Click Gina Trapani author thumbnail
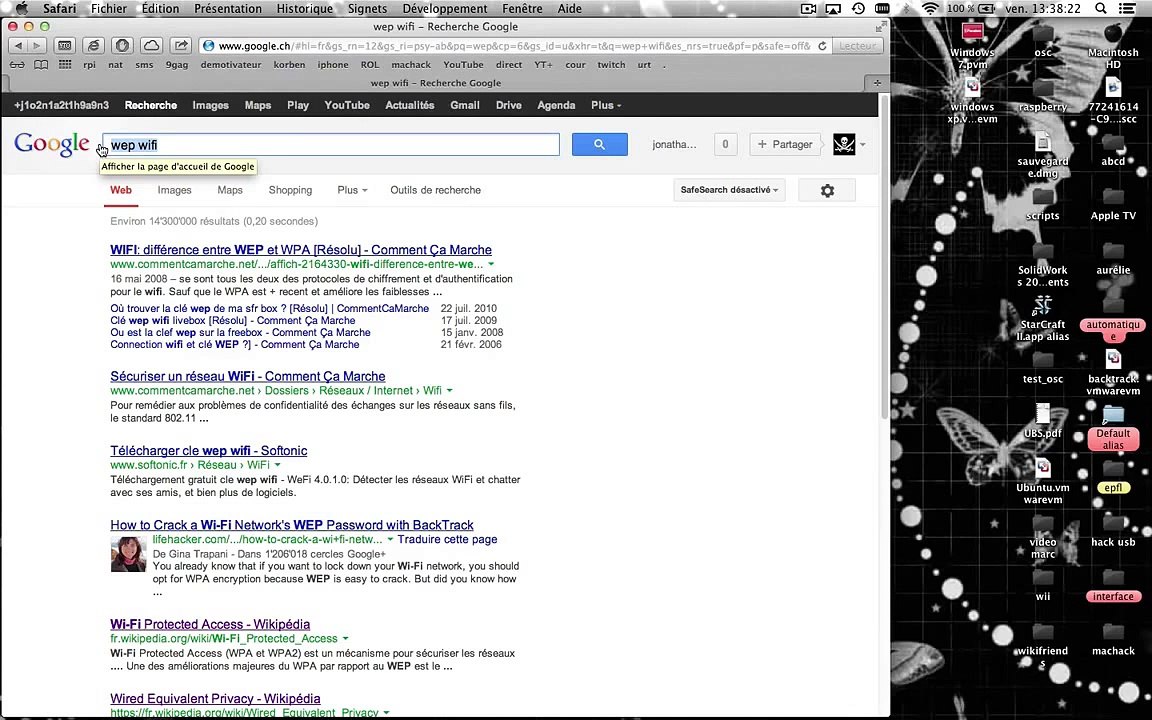The height and width of the screenshot is (720, 1152). point(129,554)
